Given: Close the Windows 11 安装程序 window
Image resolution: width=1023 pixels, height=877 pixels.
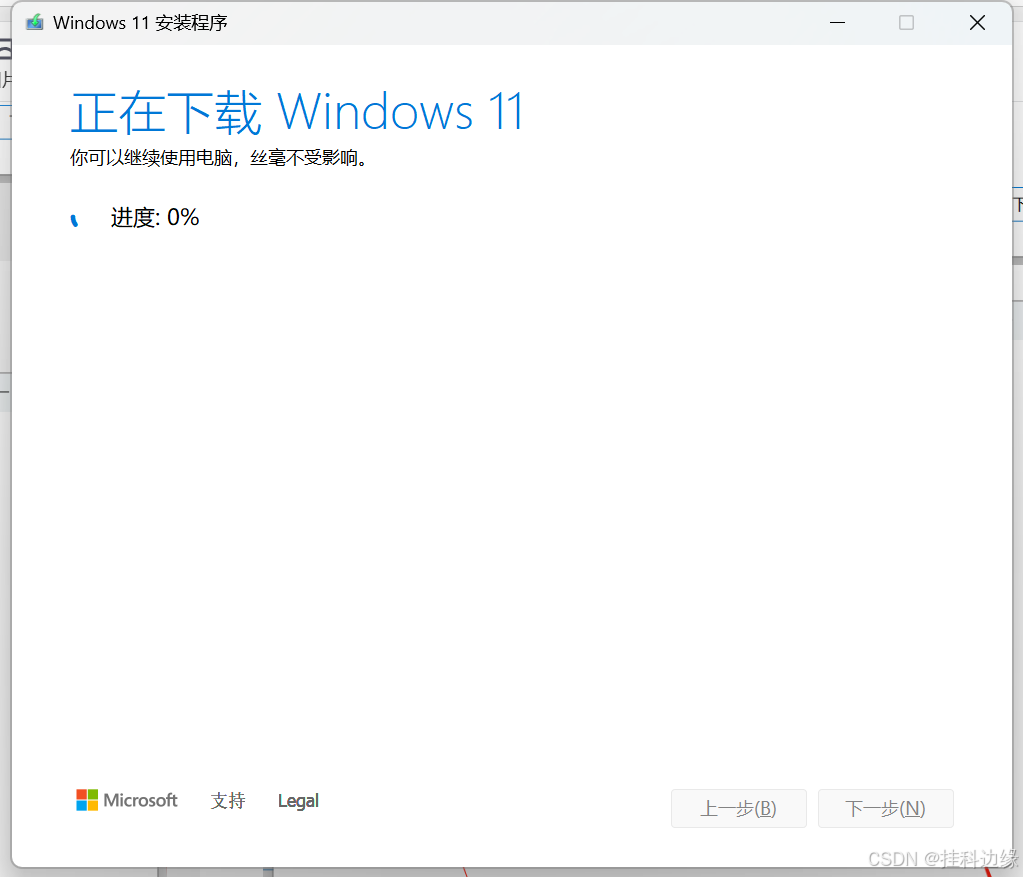Looking at the screenshot, I should (977, 23).
